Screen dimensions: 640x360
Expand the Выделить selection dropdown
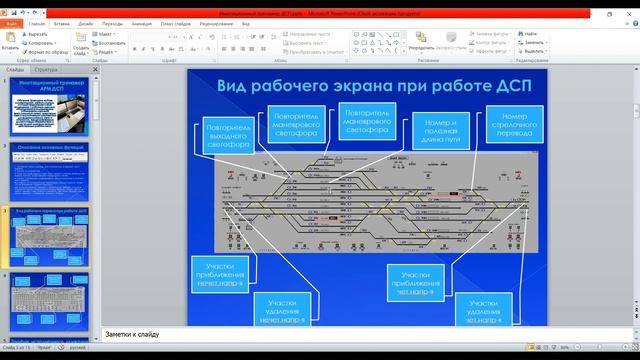pos(533,51)
